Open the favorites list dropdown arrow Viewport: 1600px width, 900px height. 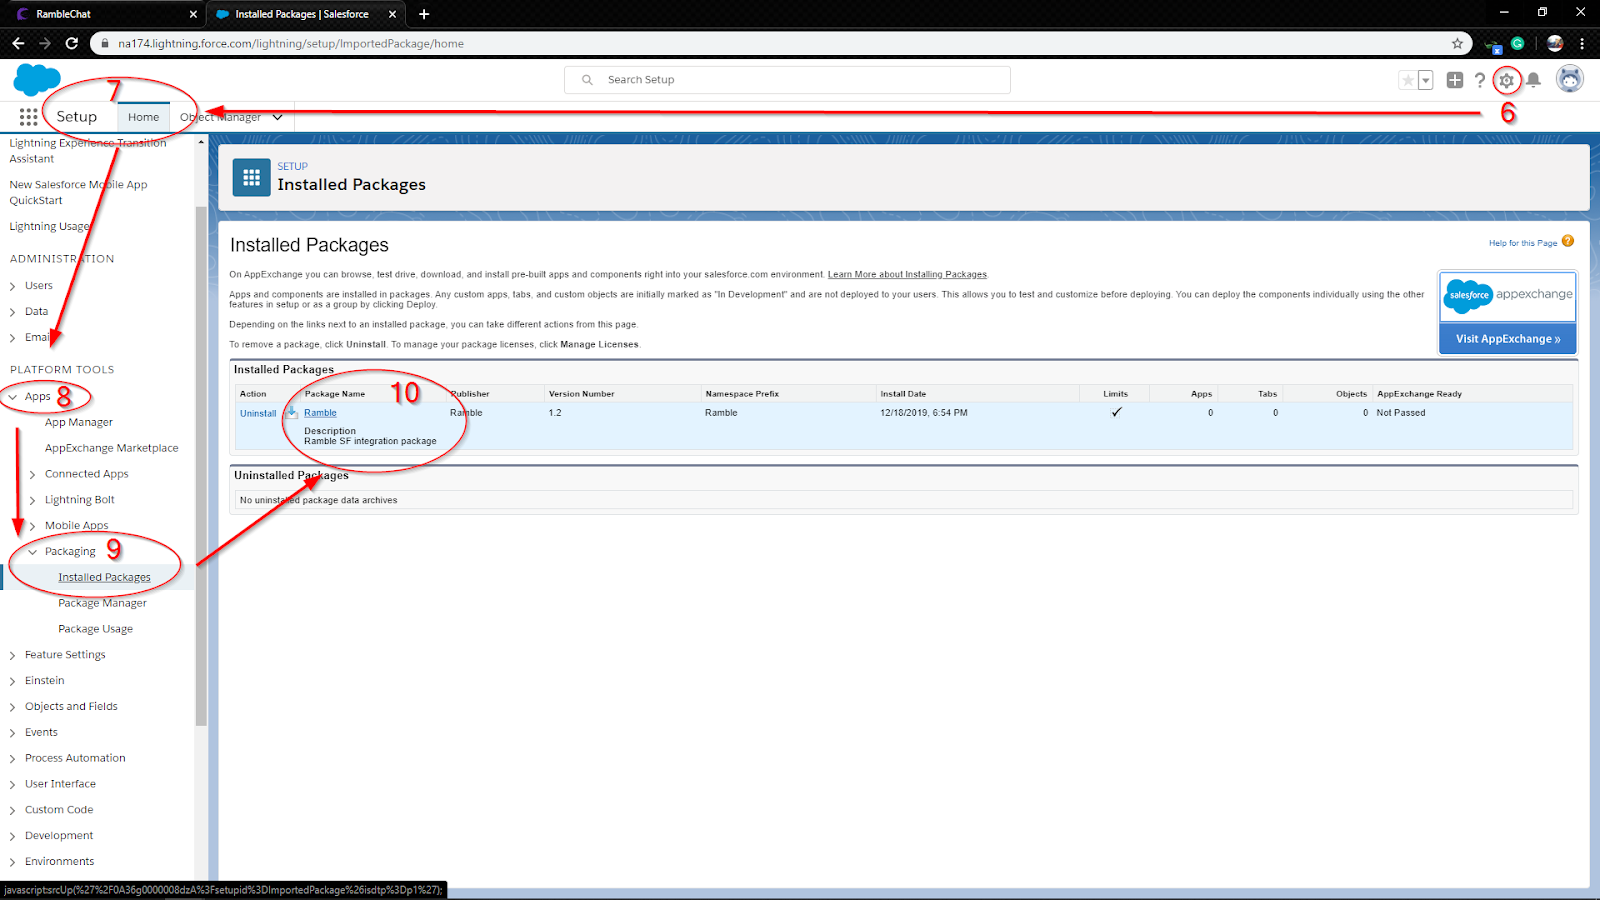(1426, 80)
